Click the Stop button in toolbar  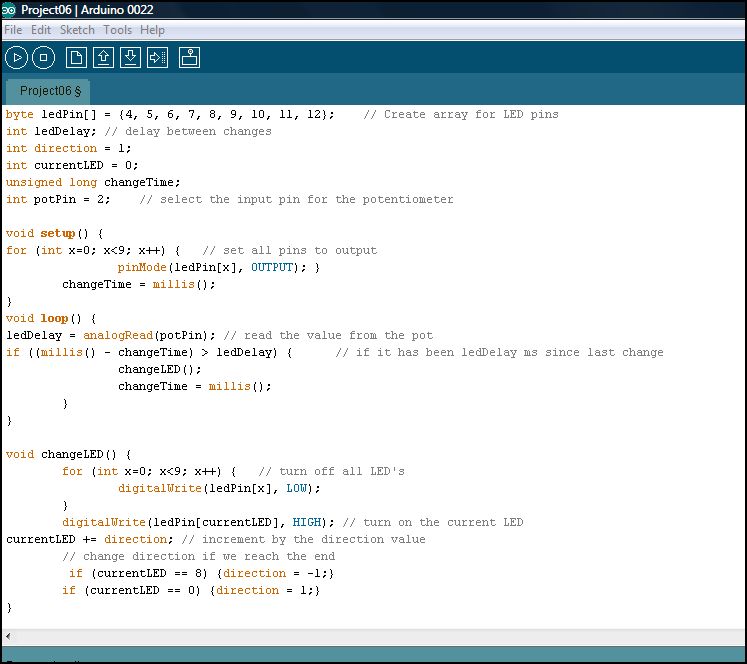43,58
